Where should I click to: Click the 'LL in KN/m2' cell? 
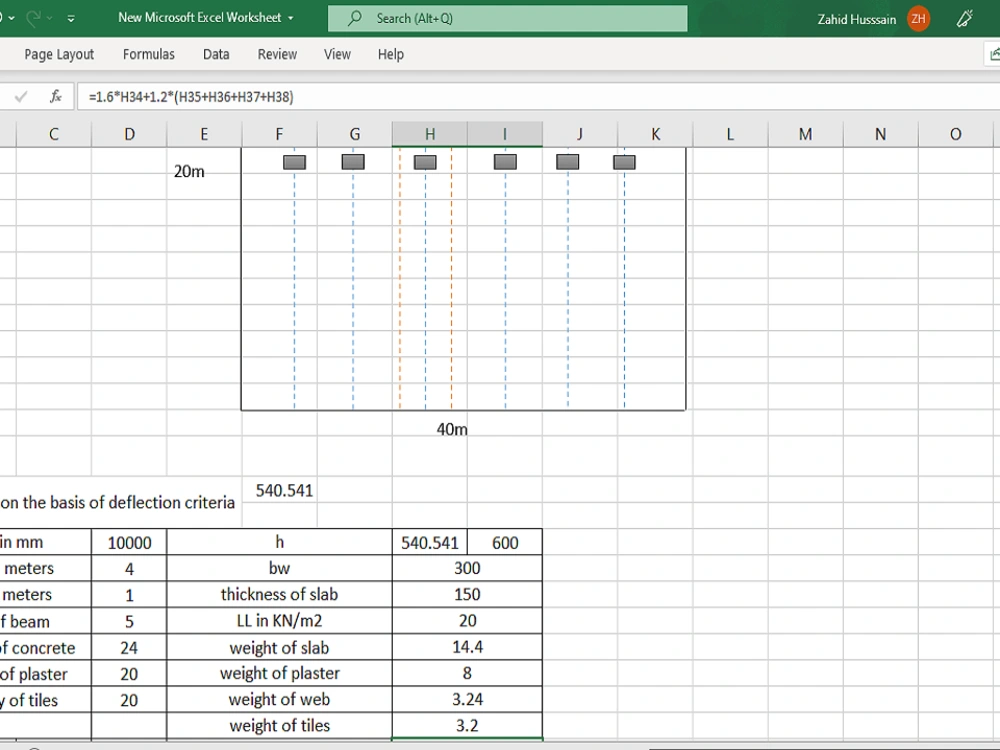click(x=279, y=621)
